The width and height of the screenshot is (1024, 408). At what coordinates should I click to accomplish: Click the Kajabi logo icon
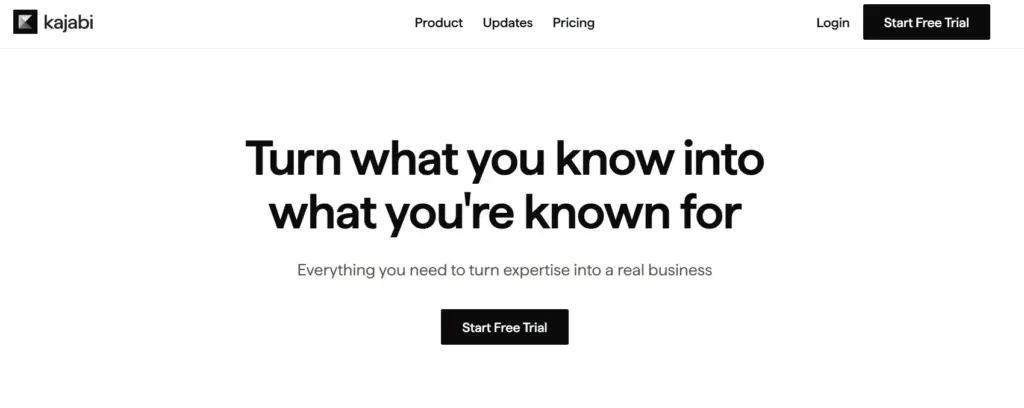point(25,22)
